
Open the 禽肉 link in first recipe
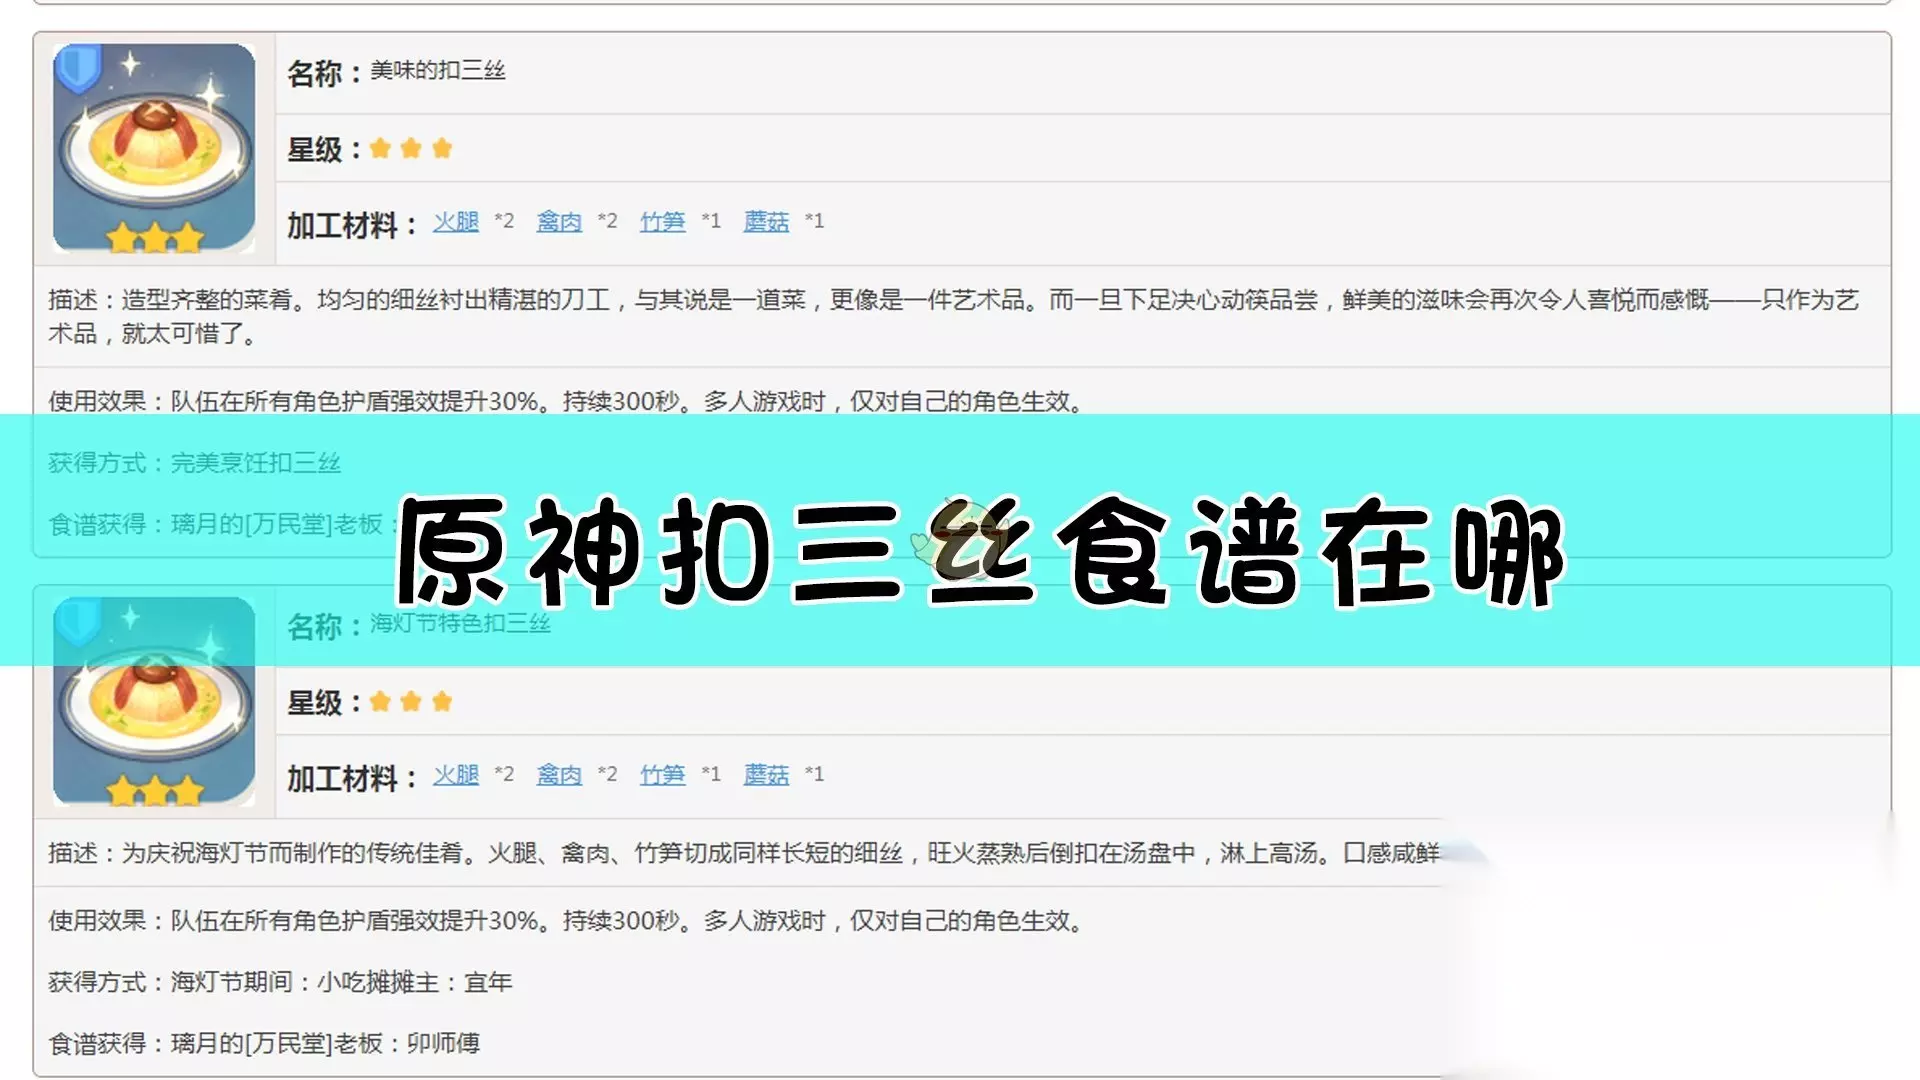pyautogui.click(x=559, y=221)
